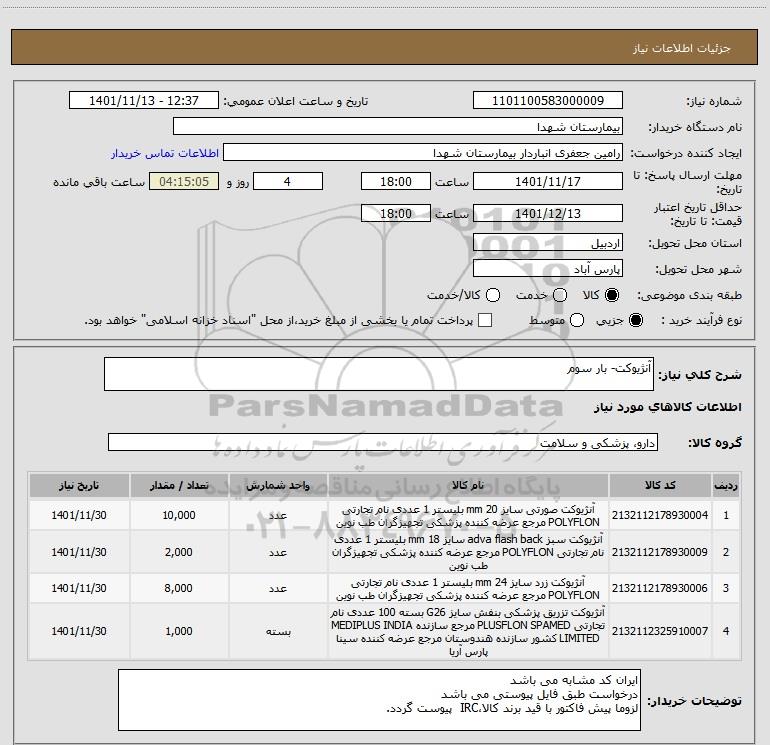Click the PLUSFLON SPAMED G26 item name
770x745 pixels.
tap(468, 632)
